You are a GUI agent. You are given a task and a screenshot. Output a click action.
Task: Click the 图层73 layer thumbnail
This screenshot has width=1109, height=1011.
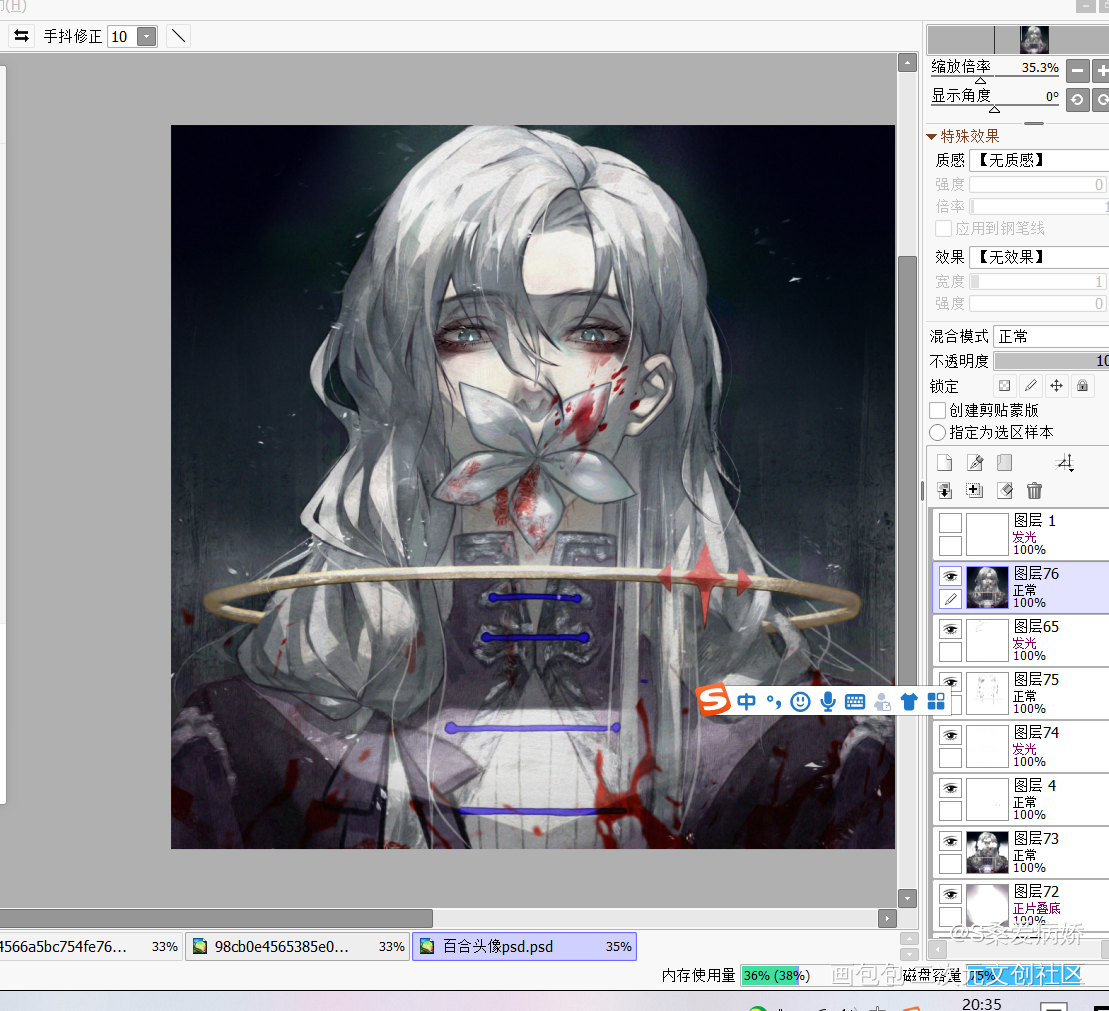tap(987, 853)
